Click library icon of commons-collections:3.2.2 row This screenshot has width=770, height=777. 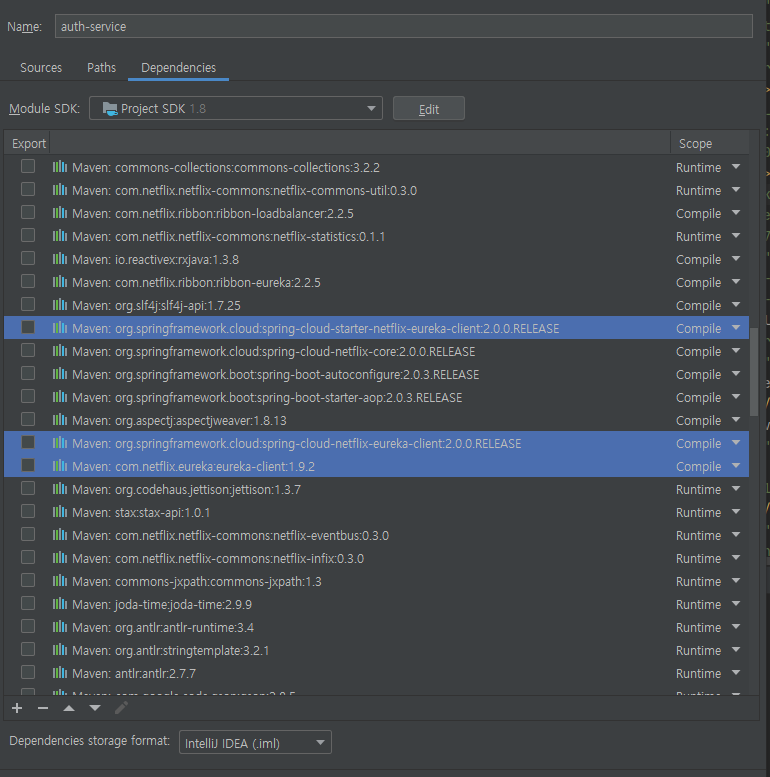[x=60, y=167]
